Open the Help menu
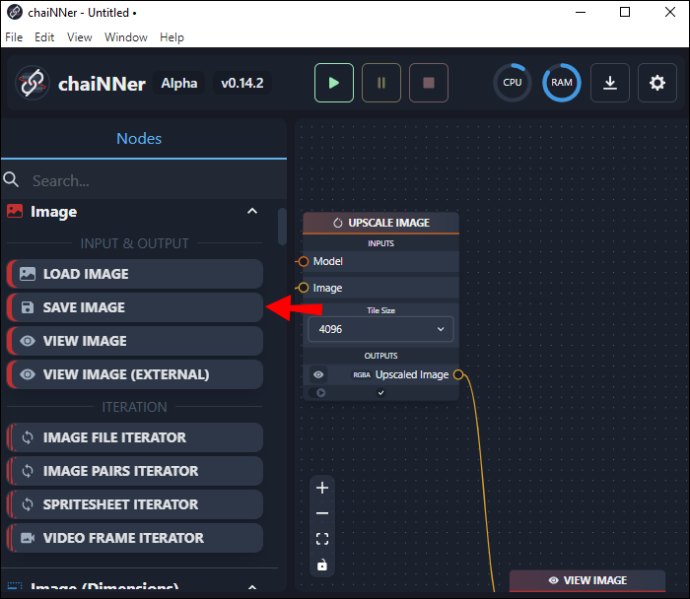 coord(172,37)
